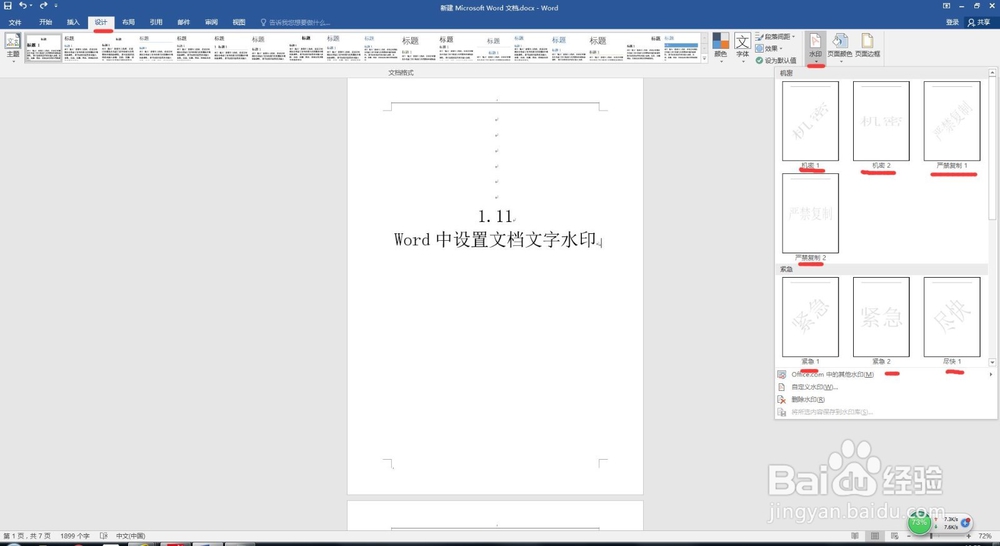Switch to web layout view icon

[894, 536]
